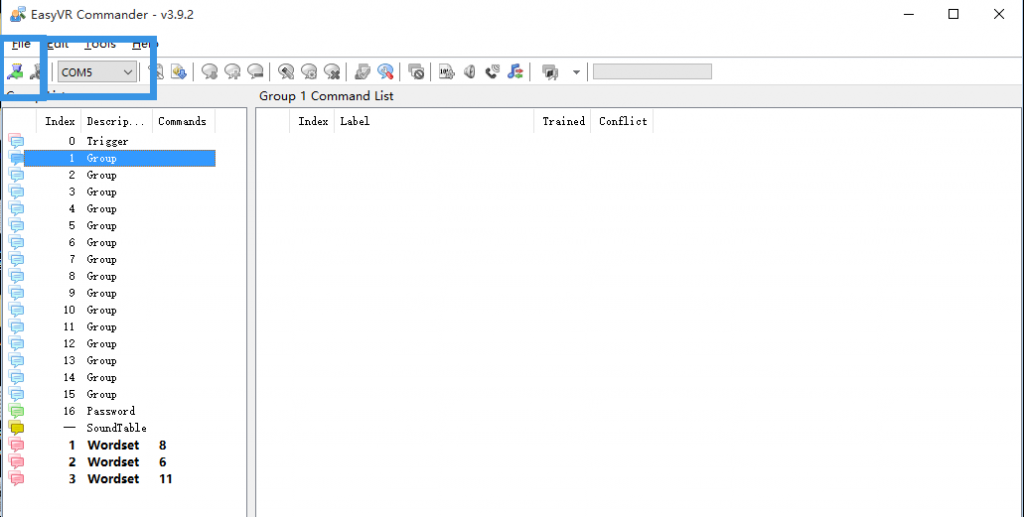Select the green Password bubble icon
This screenshot has height=517, width=1024.
pos(17,412)
